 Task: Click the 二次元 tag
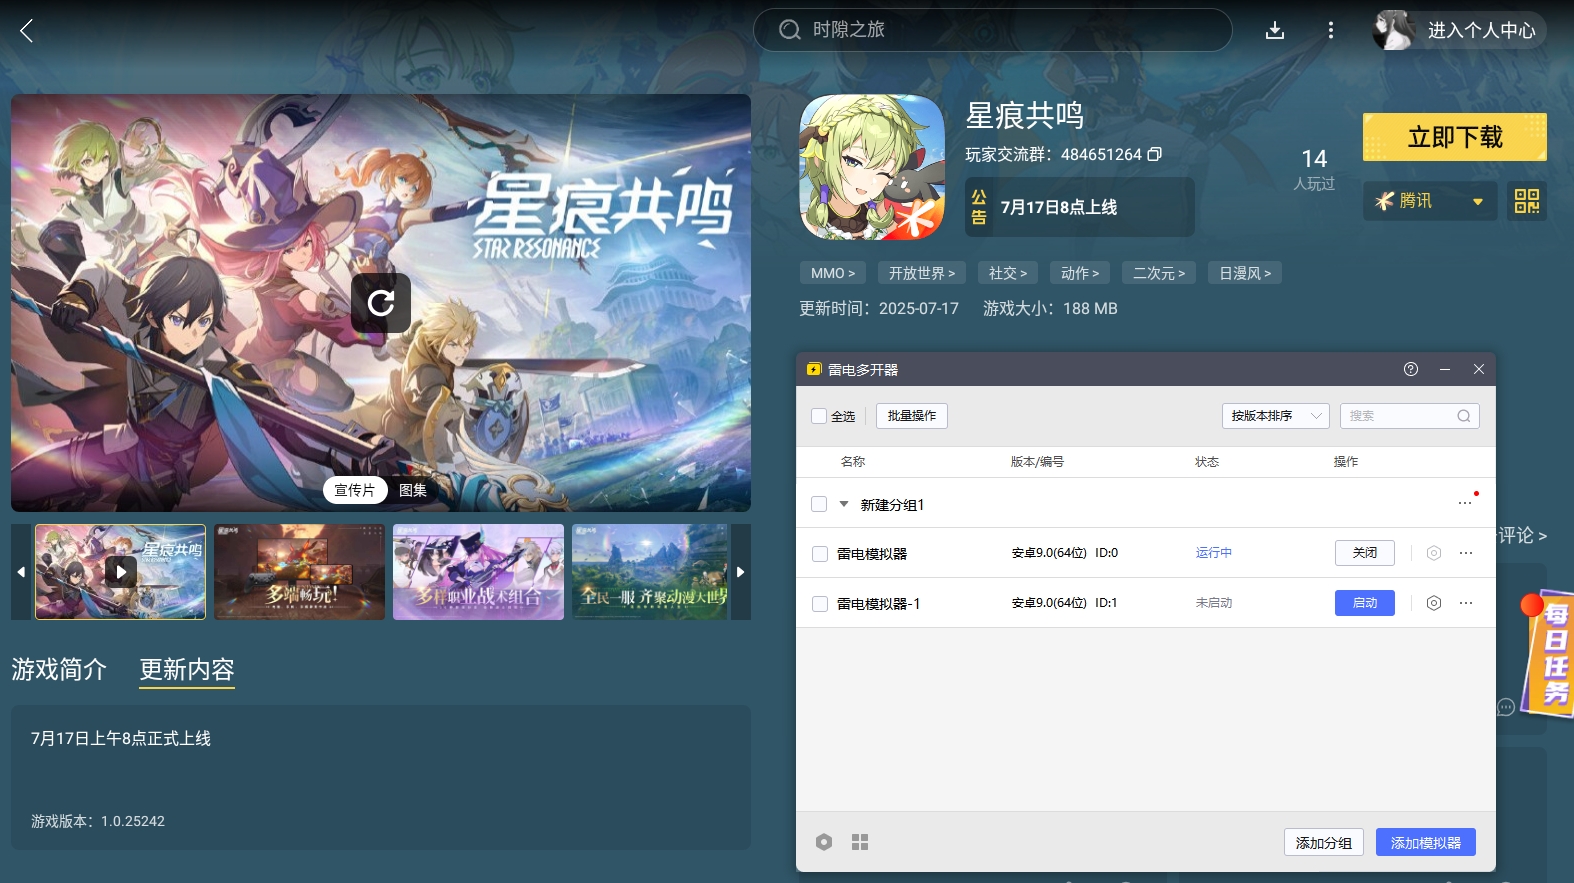tap(1159, 273)
